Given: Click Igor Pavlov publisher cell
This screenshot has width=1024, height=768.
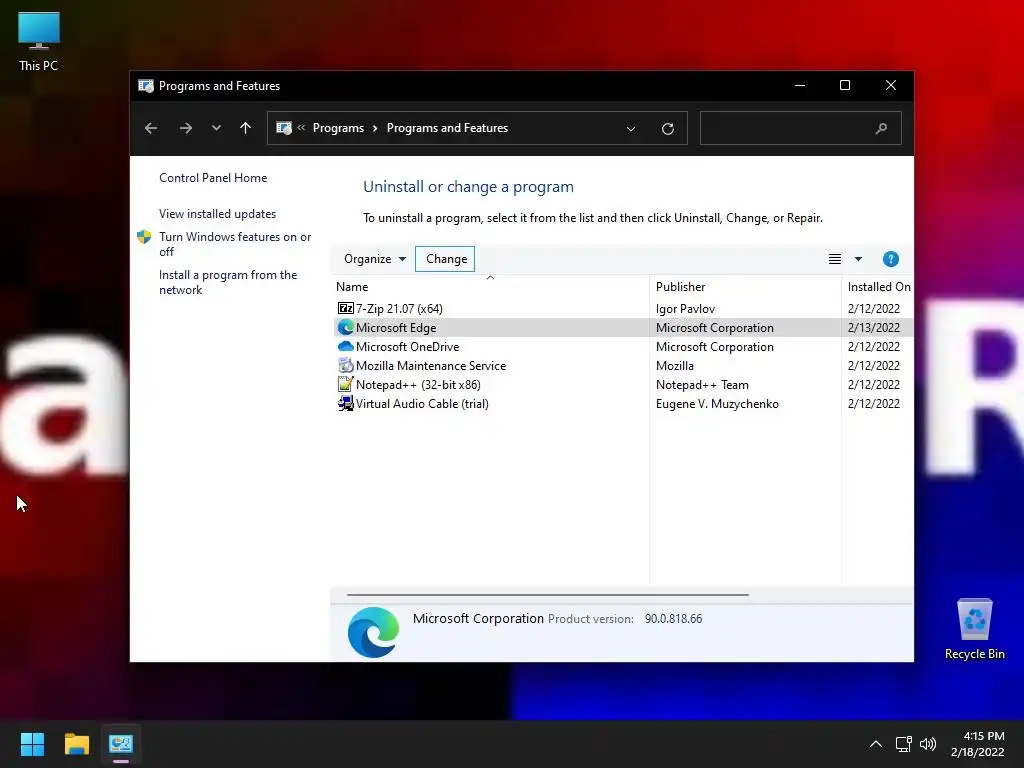Looking at the screenshot, I should tap(685, 308).
